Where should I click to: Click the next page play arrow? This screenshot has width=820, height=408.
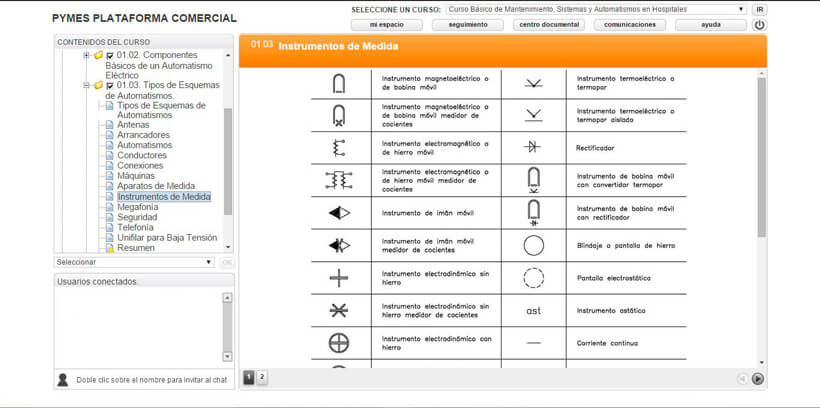tap(757, 379)
